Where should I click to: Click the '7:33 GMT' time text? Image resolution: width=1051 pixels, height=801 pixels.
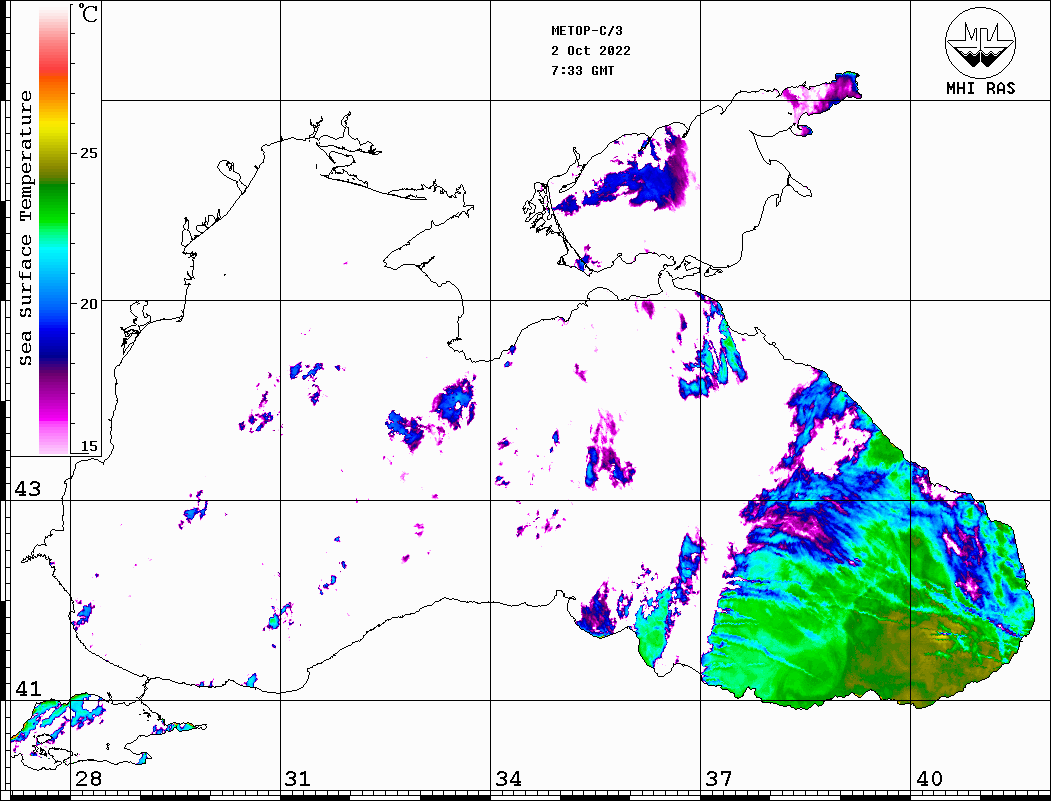tap(582, 70)
